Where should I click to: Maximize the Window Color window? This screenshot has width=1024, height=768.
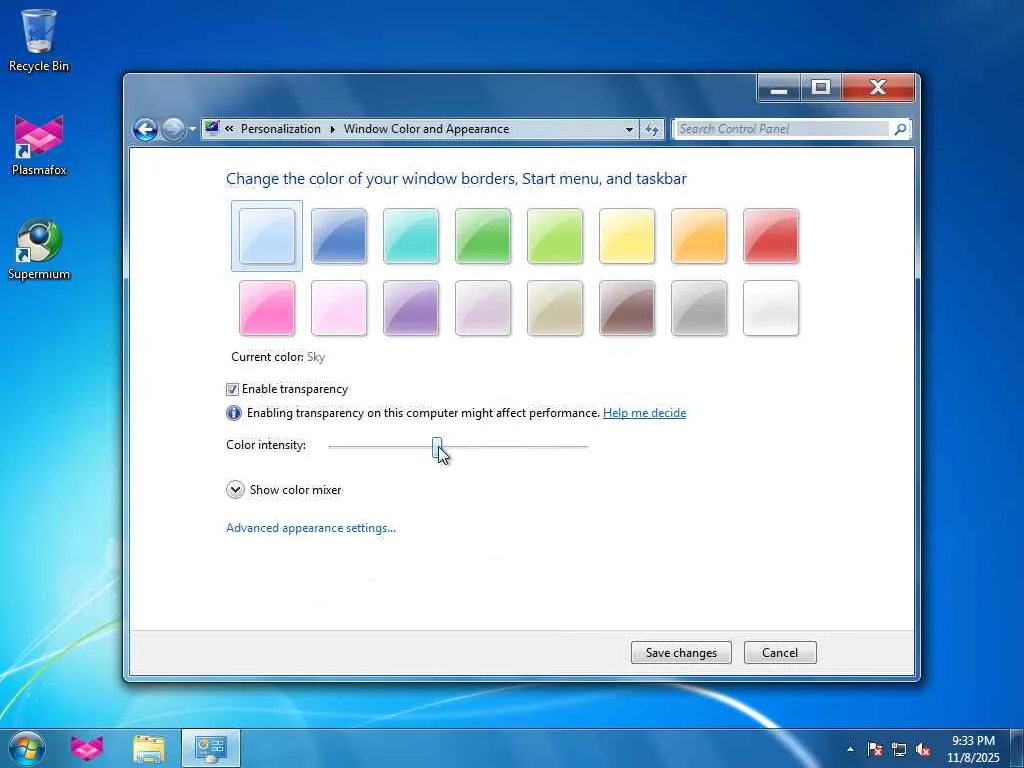click(x=821, y=88)
